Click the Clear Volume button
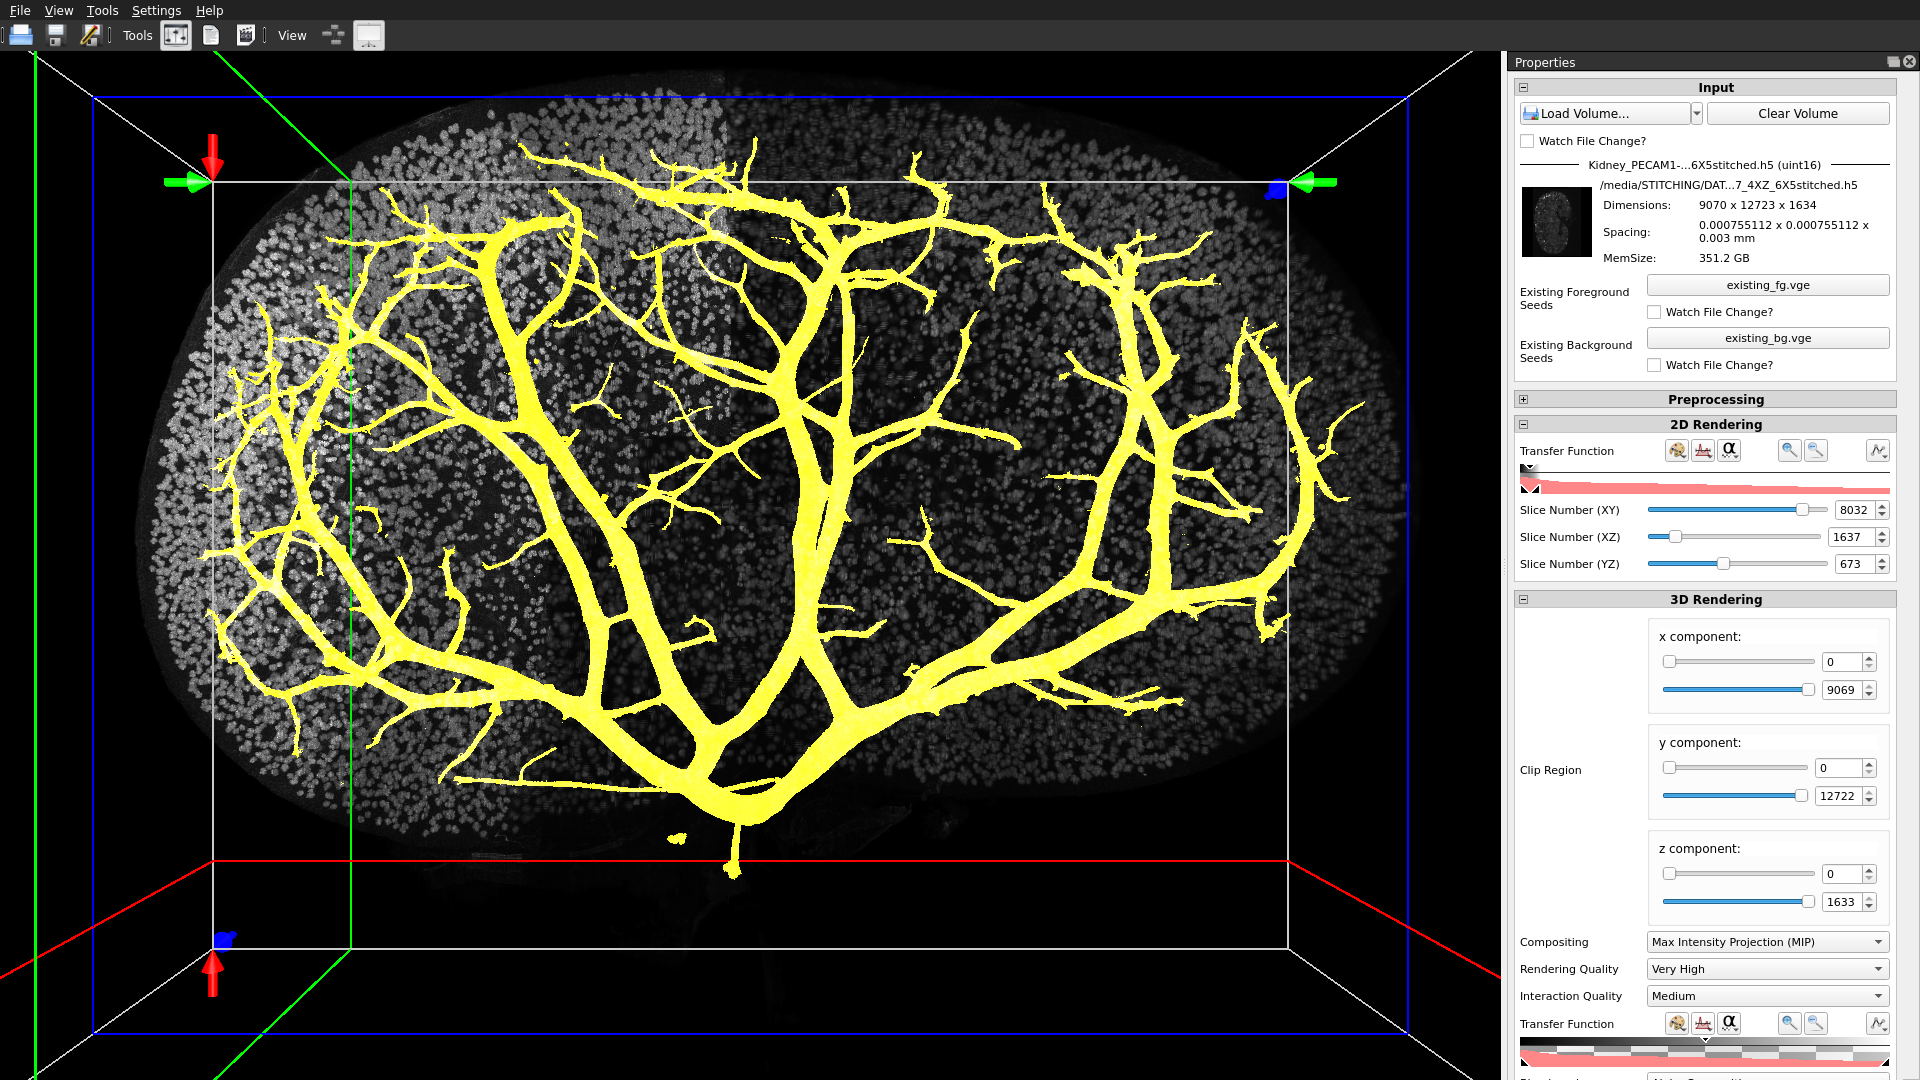This screenshot has width=1920, height=1080. tap(1797, 113)
